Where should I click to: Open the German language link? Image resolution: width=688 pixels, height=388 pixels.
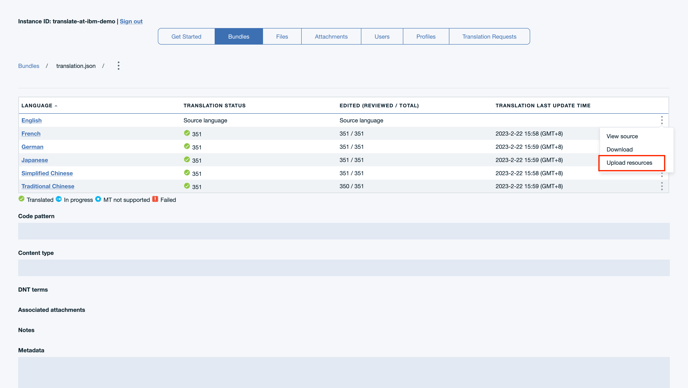tap(32, 147)
